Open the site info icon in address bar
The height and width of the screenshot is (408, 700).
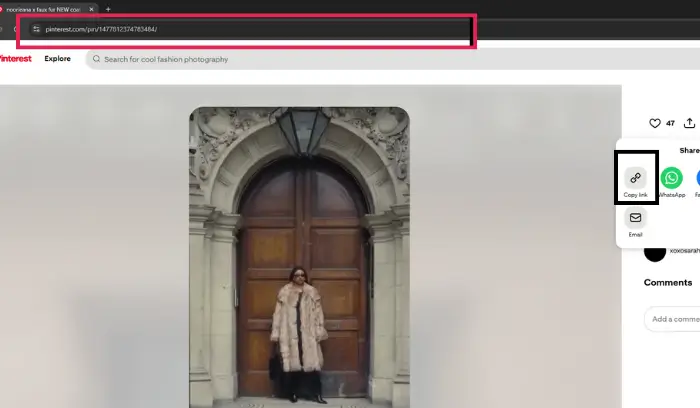point(36,29)
